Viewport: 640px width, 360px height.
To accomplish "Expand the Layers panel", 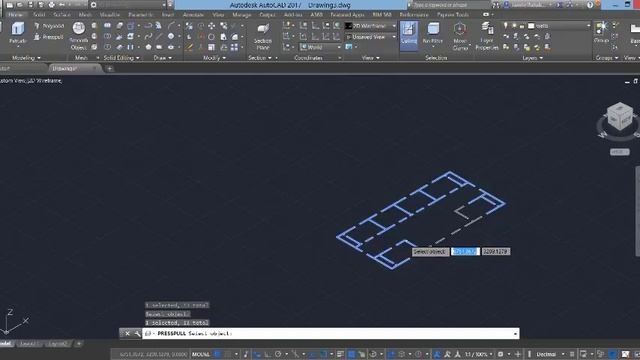I will [533, 58].
